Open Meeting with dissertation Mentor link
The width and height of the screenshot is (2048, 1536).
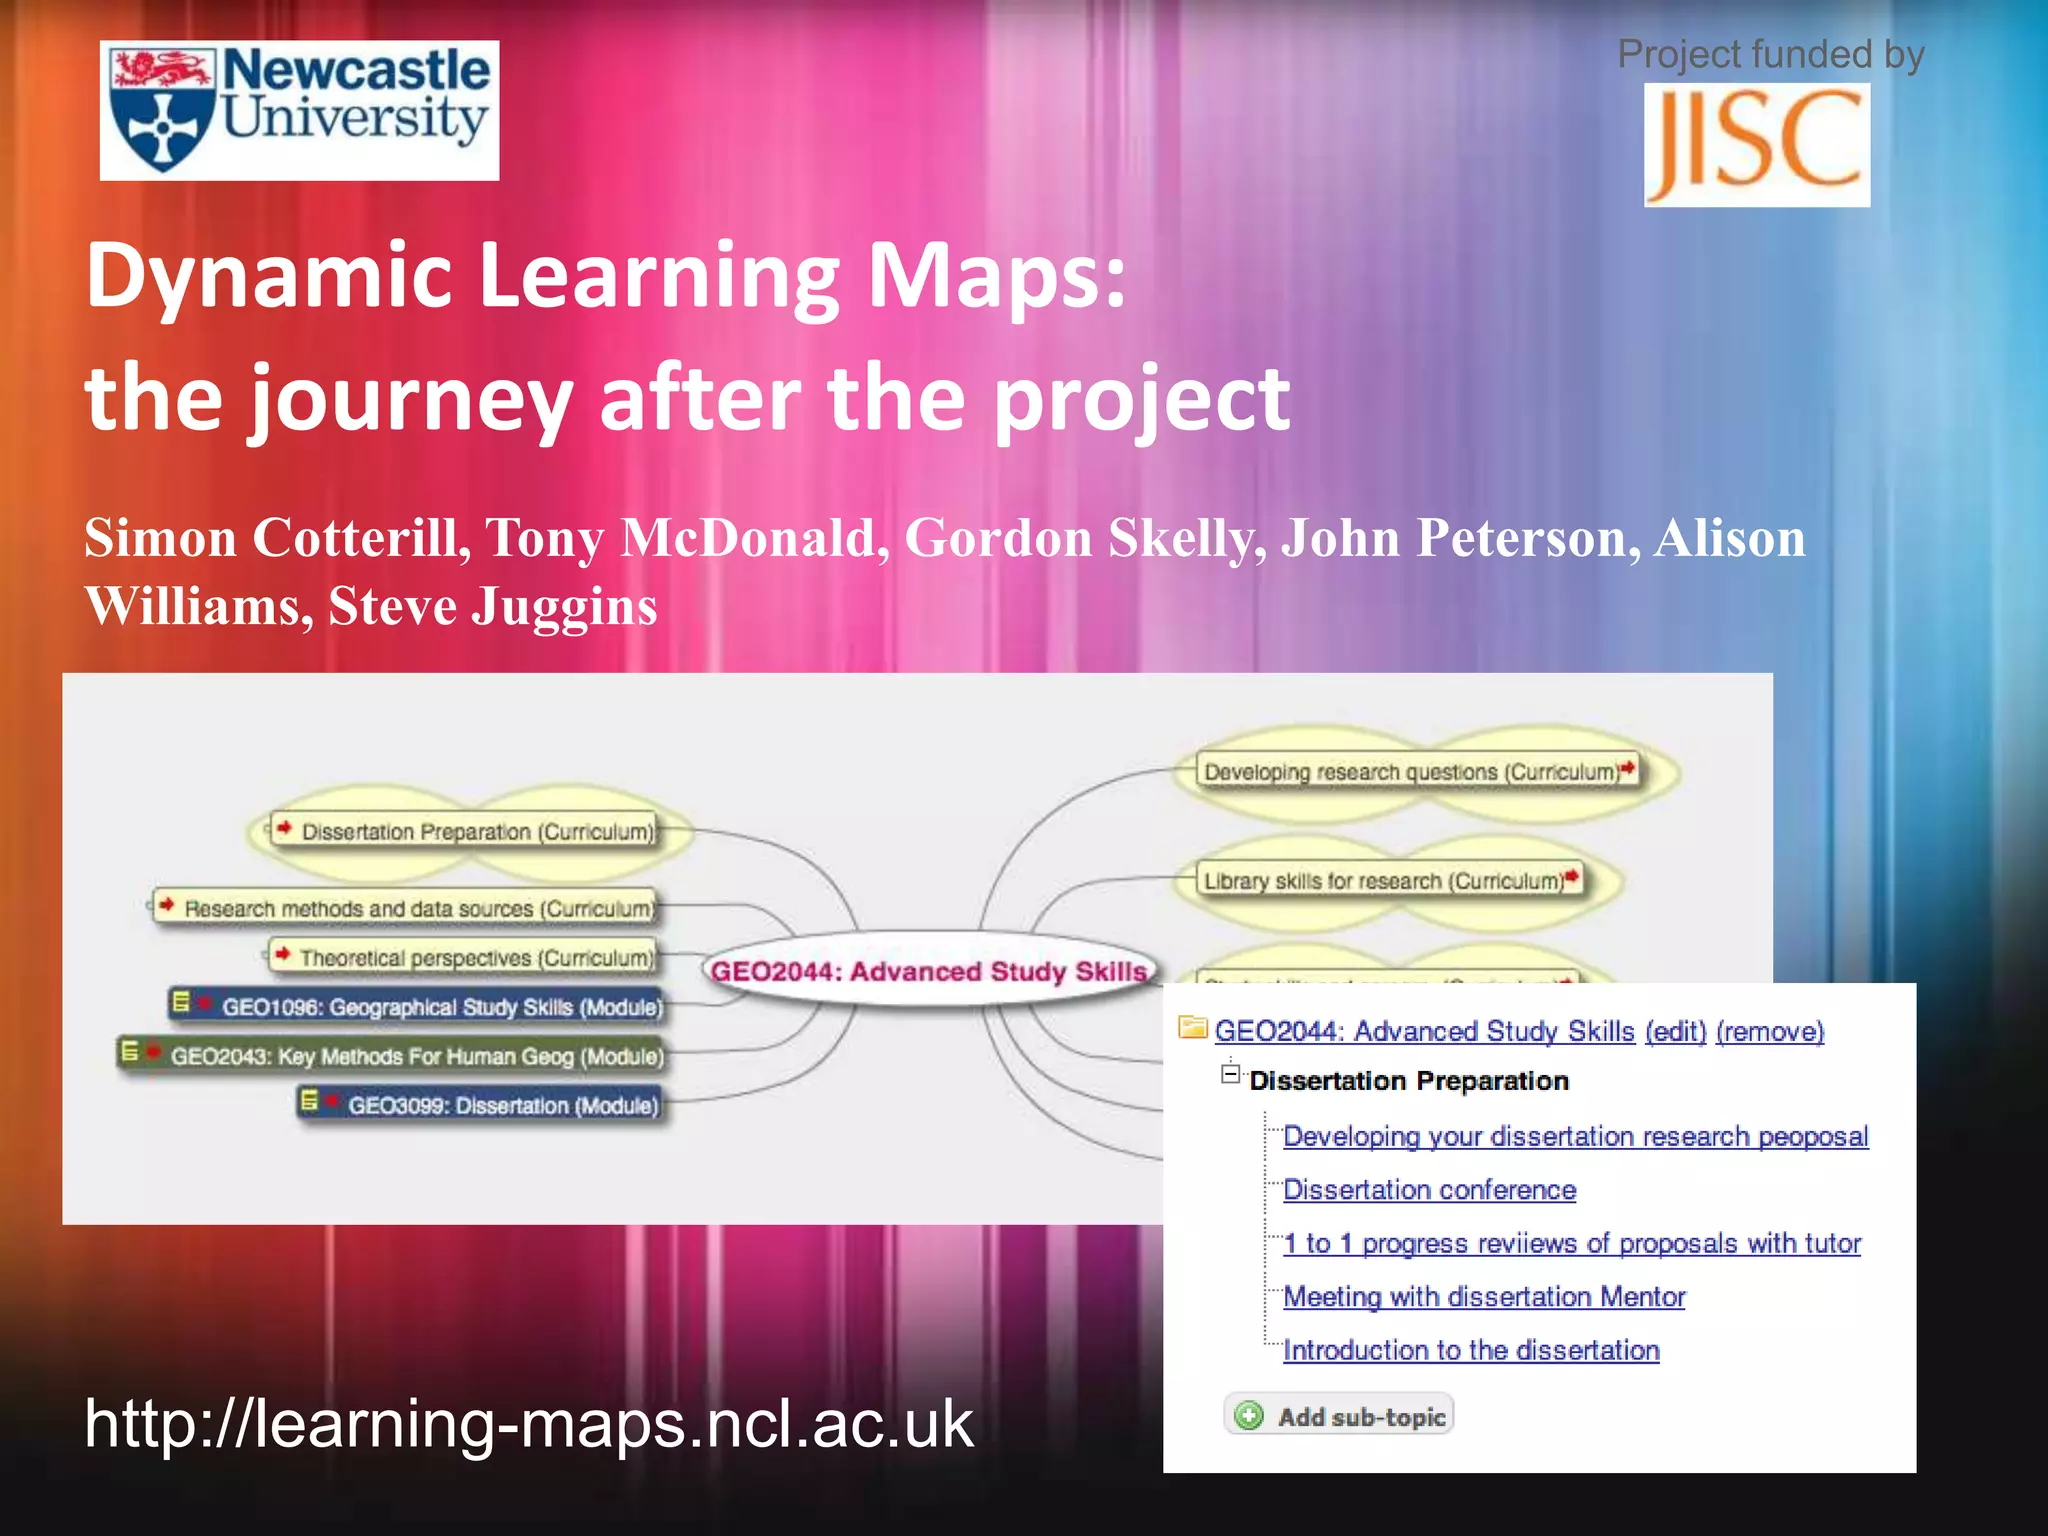(x=1484, y=1297)
